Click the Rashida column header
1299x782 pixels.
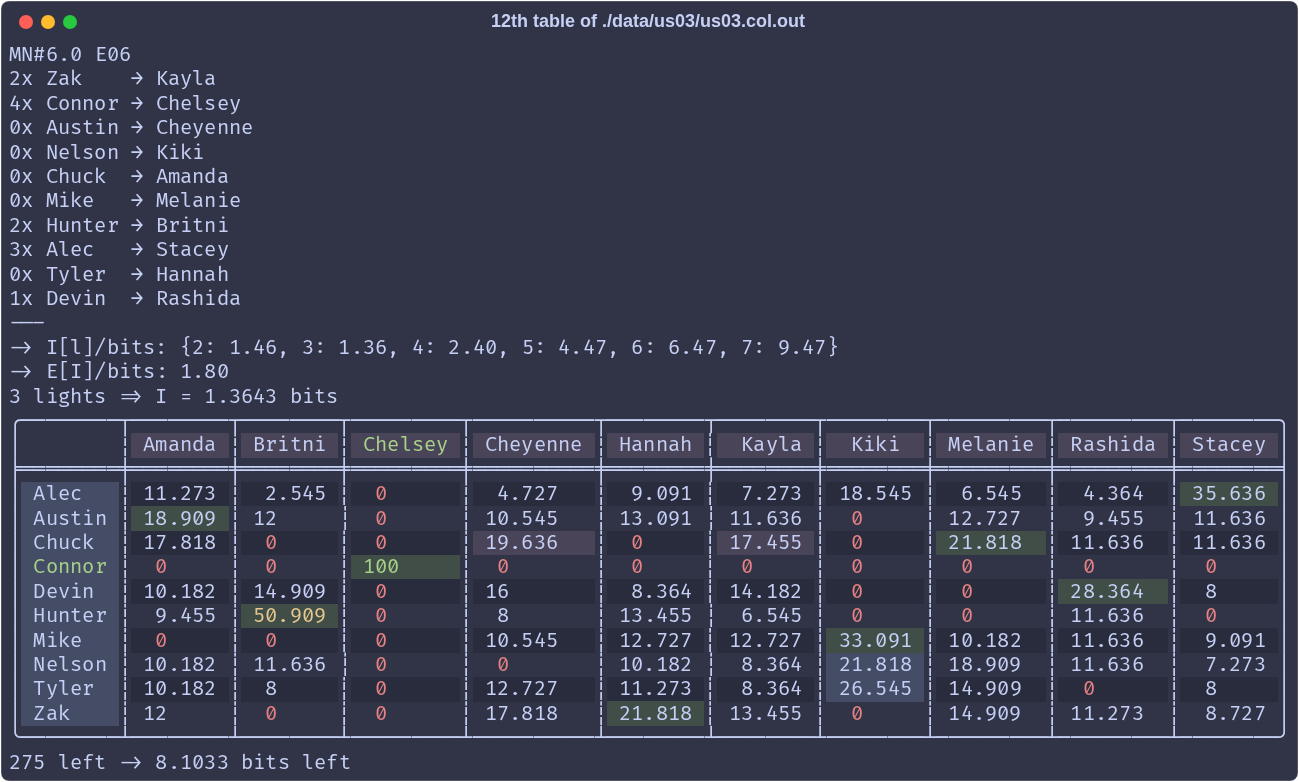pos(1113,445)
